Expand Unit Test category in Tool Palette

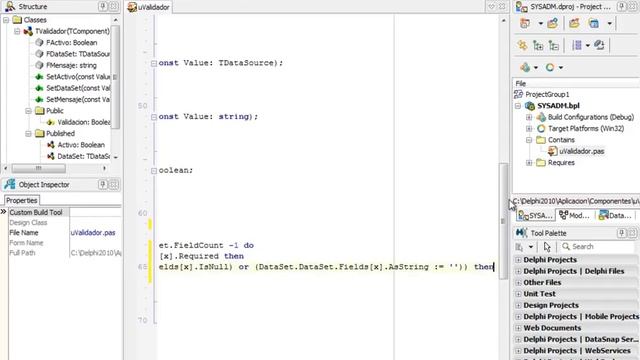point(518,294)
